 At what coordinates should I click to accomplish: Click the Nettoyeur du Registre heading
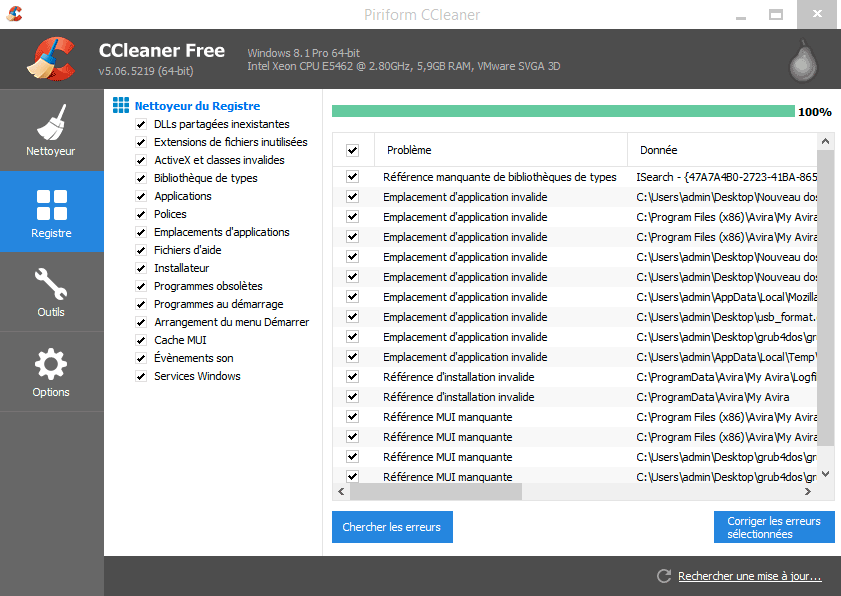tap(197, 106)
